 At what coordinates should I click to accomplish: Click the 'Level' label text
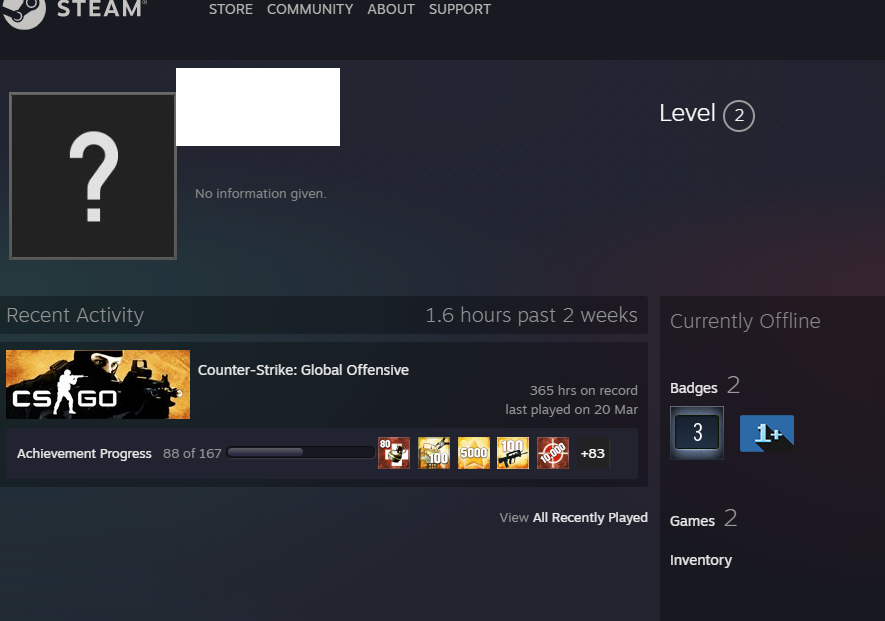(x=687, y=113)
